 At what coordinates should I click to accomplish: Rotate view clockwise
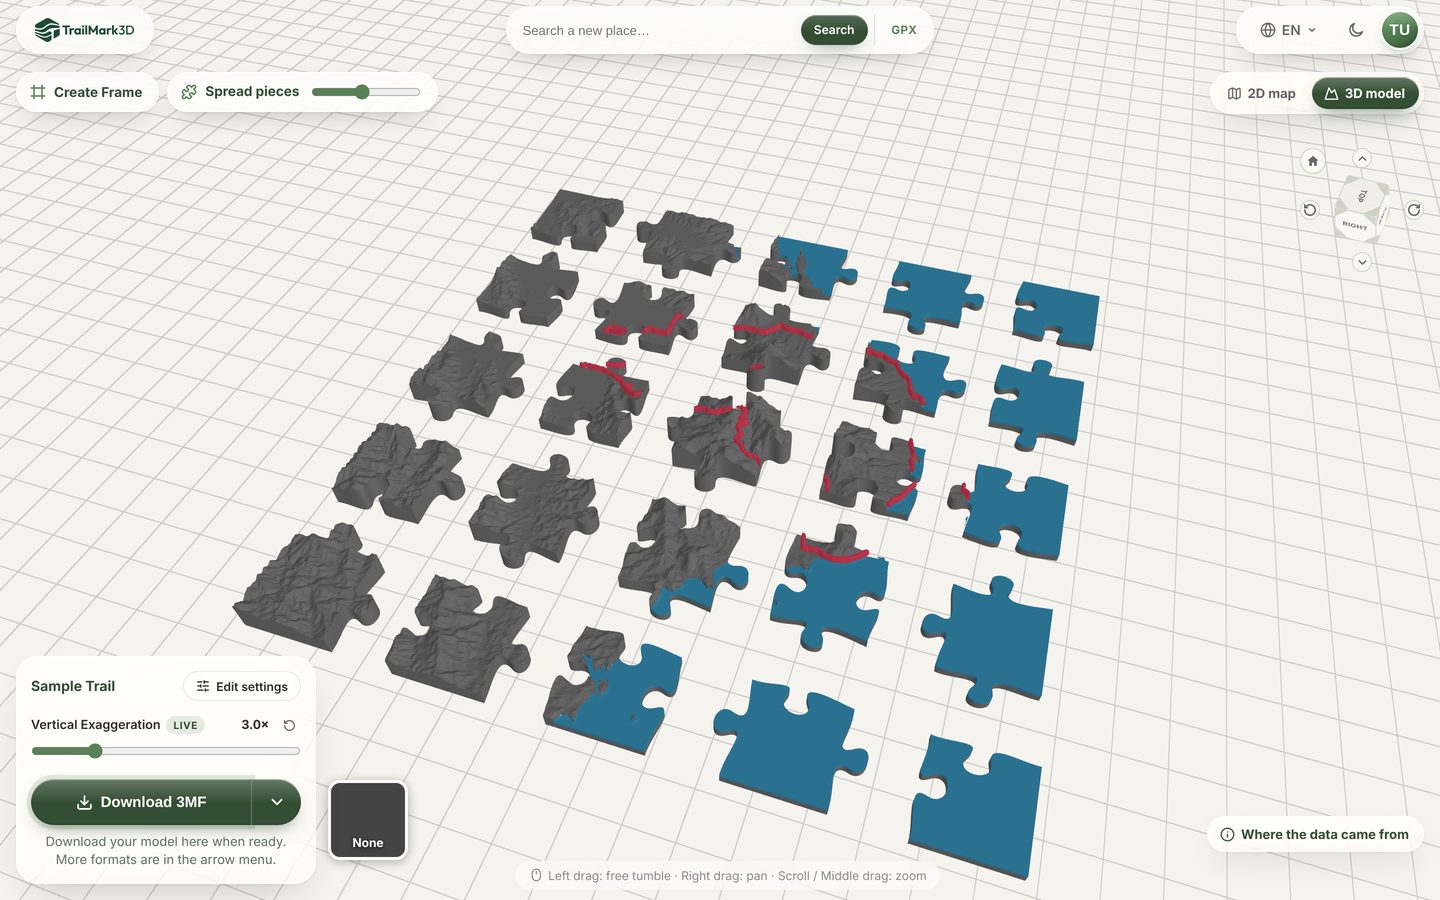click(1414, 210)
